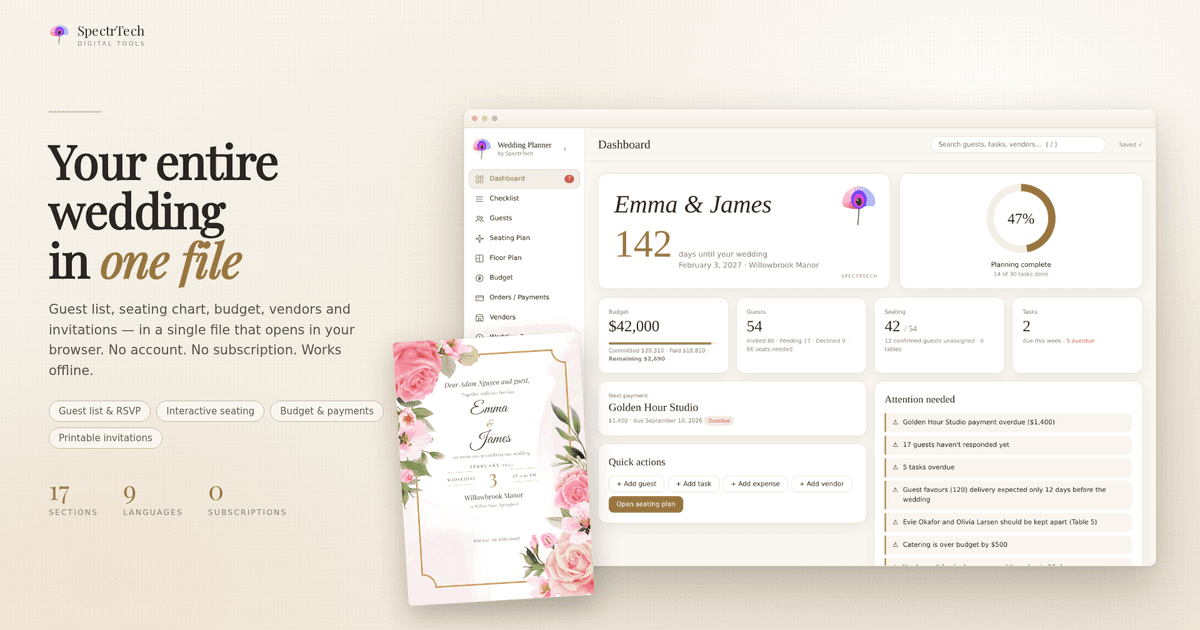Click the Guest list & RSVP pill
The height and width of the screenshot is (630, 1200).
tap(100, 411)
